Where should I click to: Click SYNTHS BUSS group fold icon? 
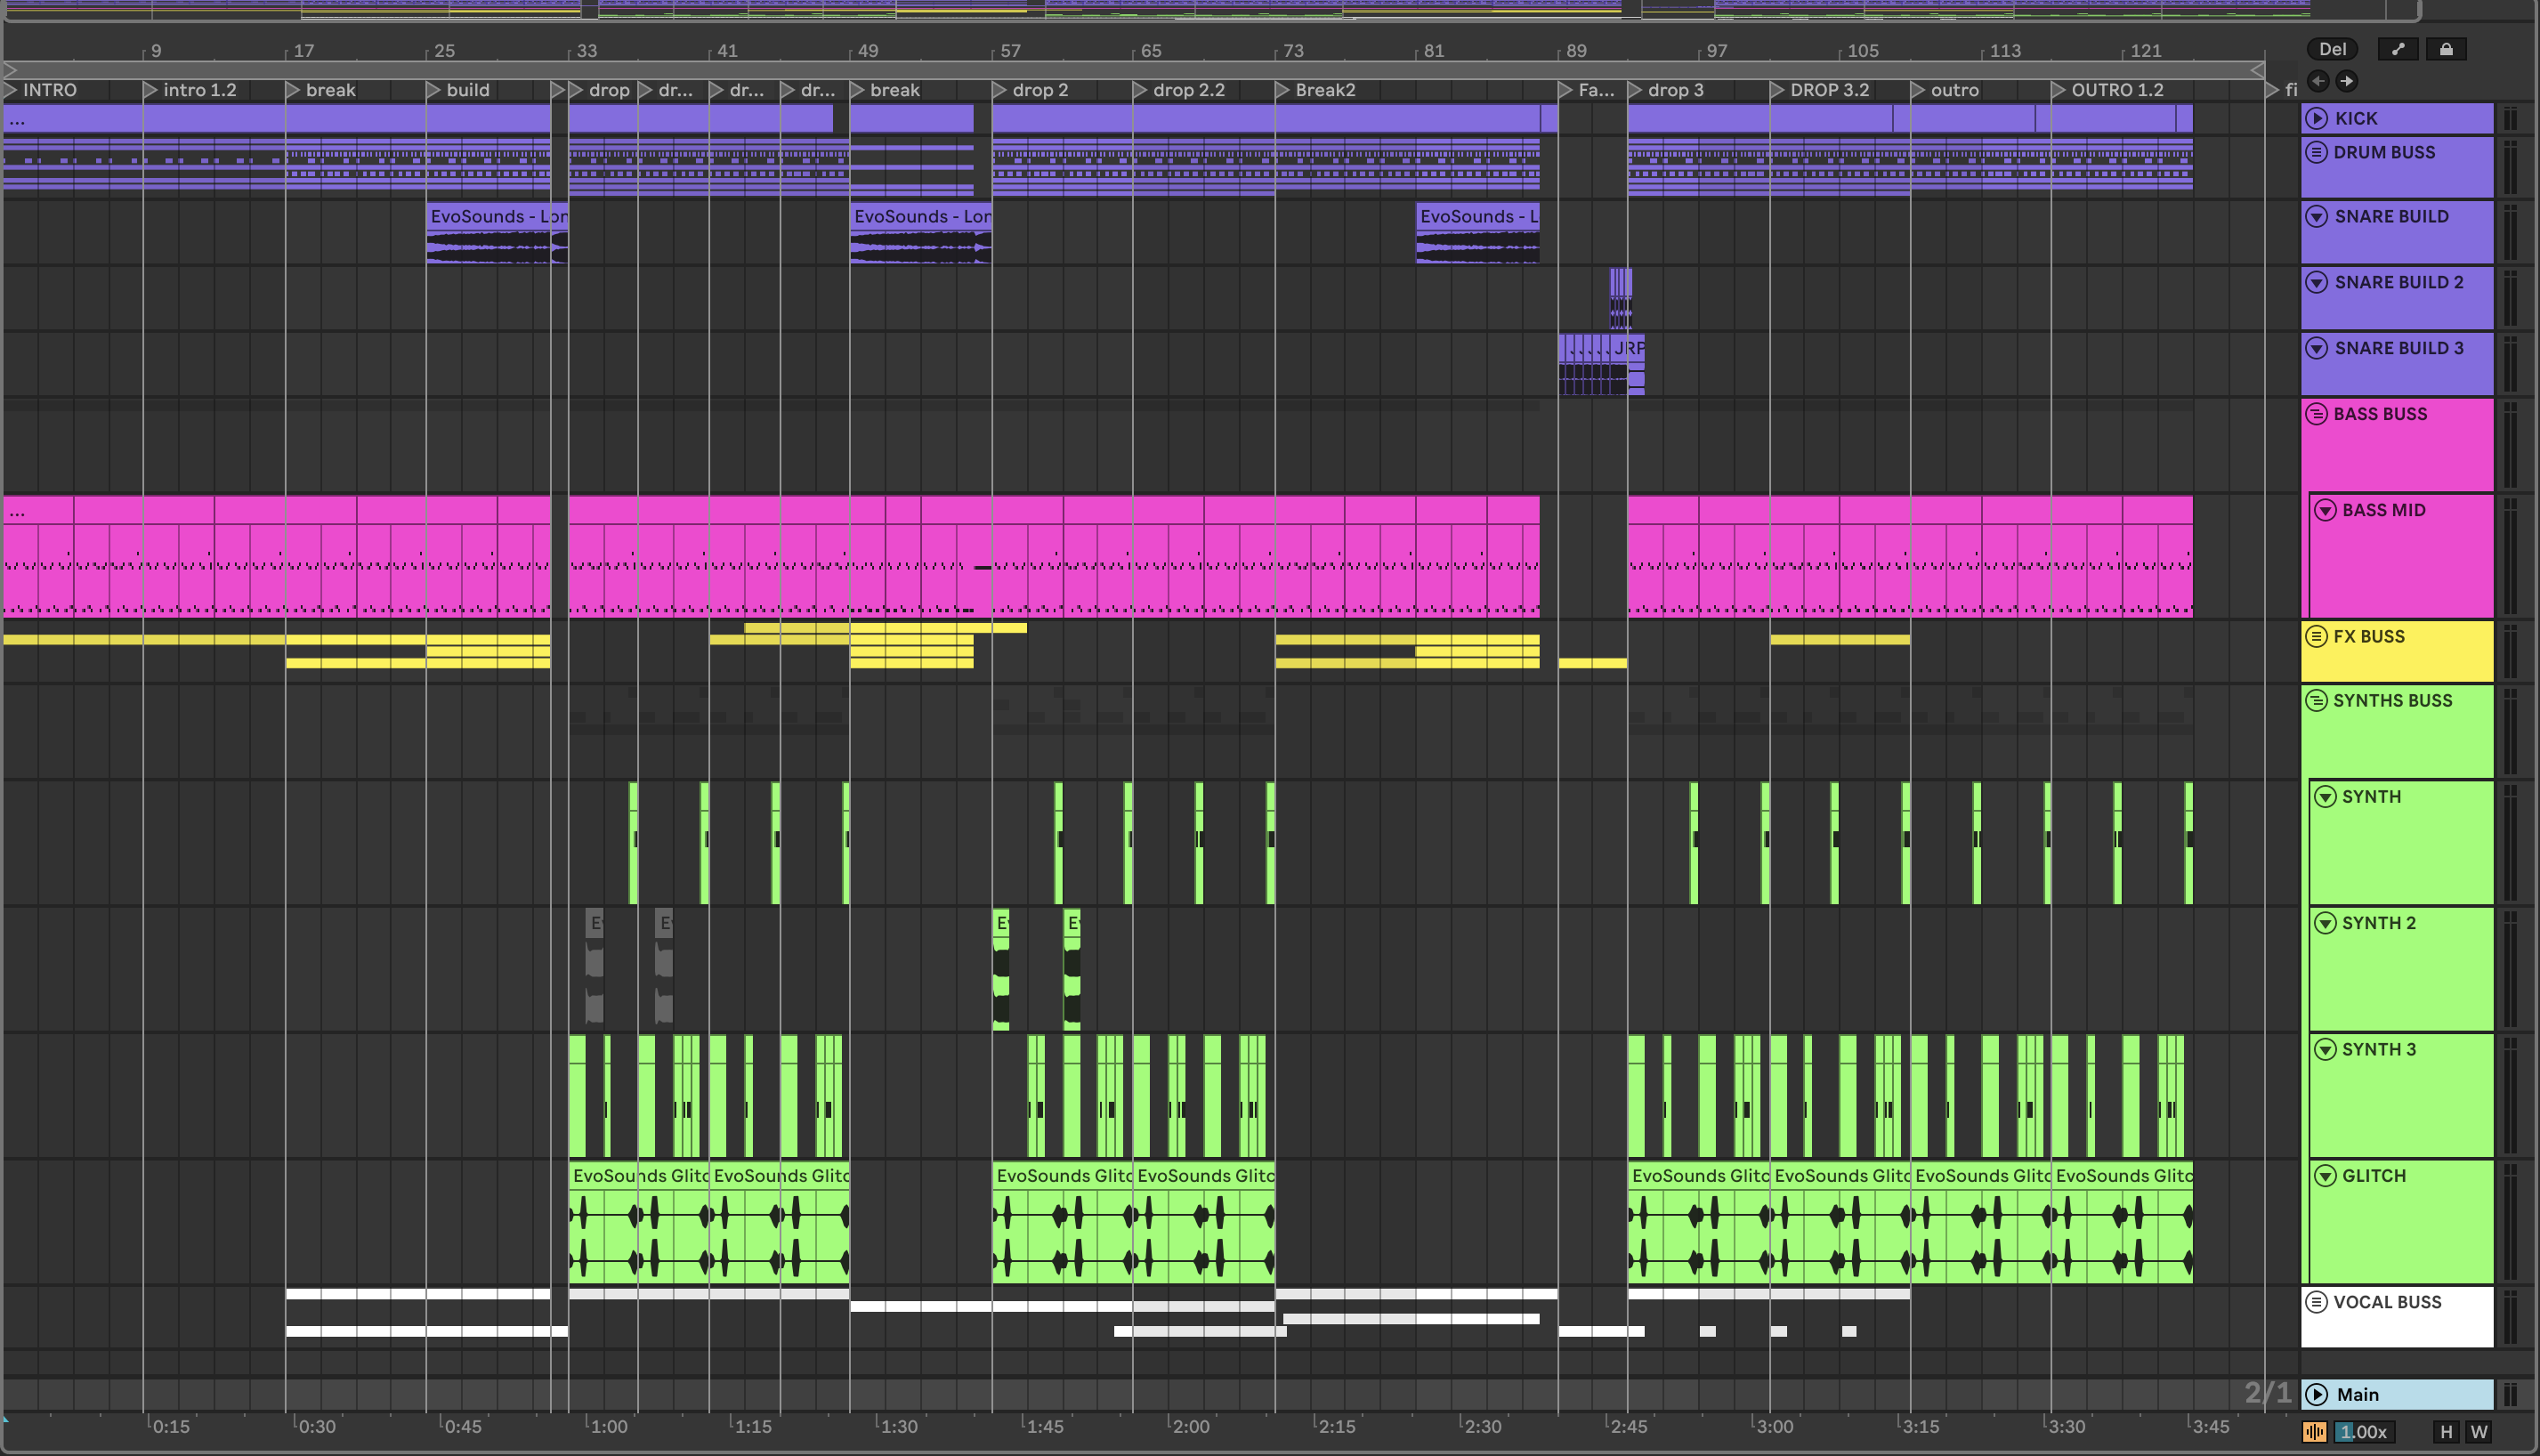click(2316, 700)
